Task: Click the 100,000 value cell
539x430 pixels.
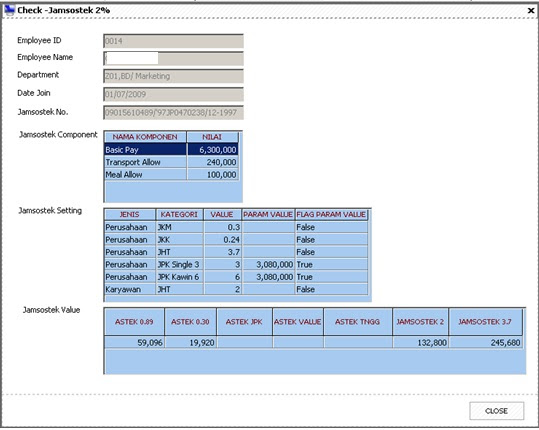Action: pyautogui.click(x=212, y=174)
